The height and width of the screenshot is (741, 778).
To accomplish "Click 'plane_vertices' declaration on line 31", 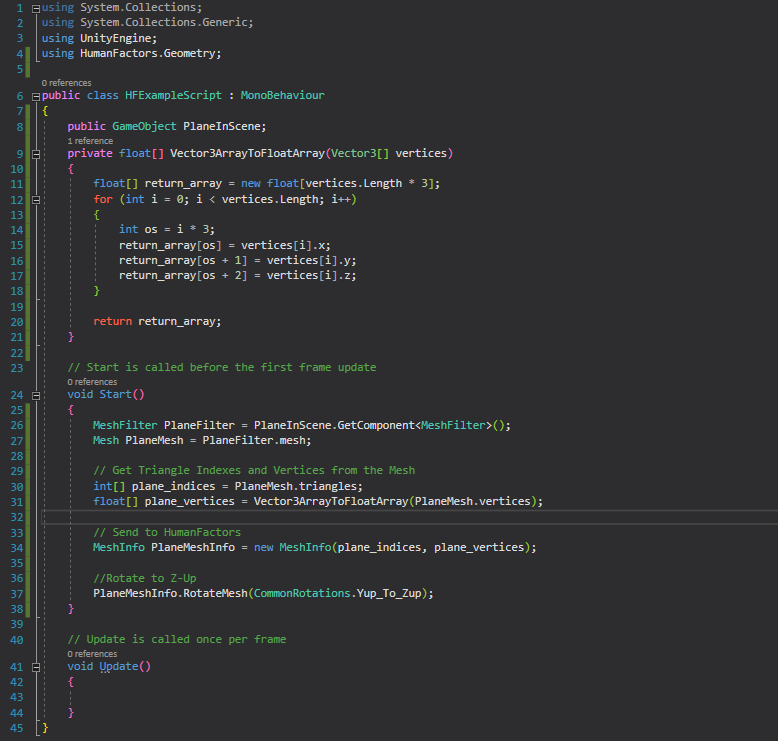I will [x=190, y=502].
